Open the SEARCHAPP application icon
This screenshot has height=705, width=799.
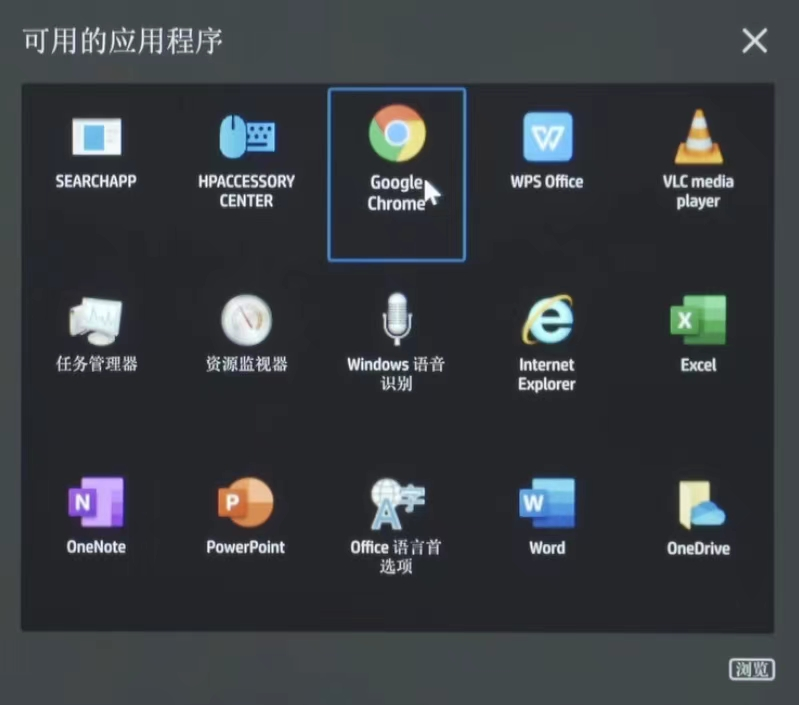[x=97, y=136]
